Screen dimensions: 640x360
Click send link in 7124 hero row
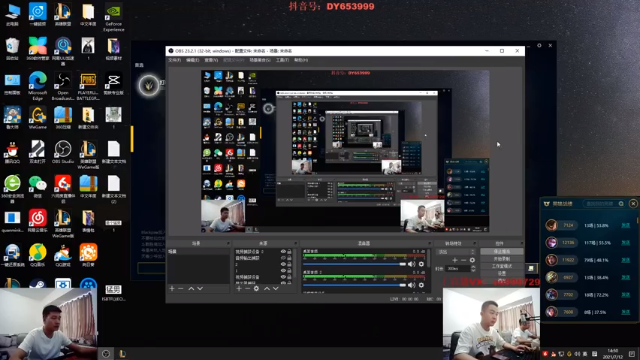pos(625,225)
